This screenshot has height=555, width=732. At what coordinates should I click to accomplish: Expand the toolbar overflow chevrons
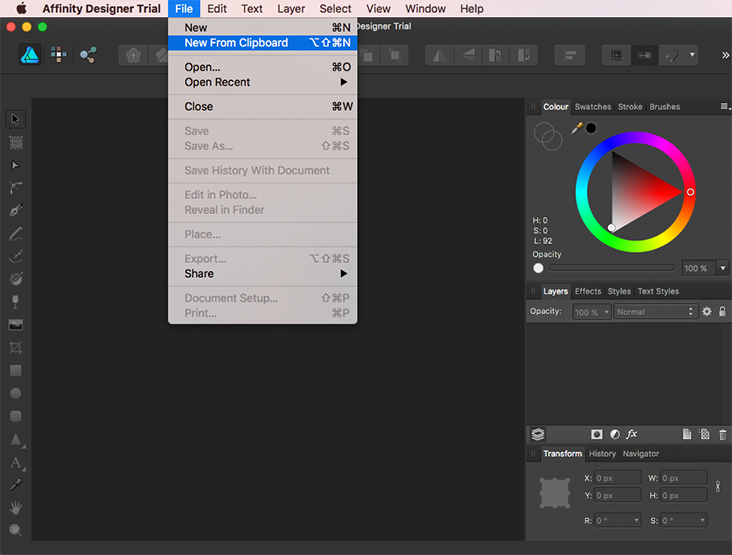[725, 56]
